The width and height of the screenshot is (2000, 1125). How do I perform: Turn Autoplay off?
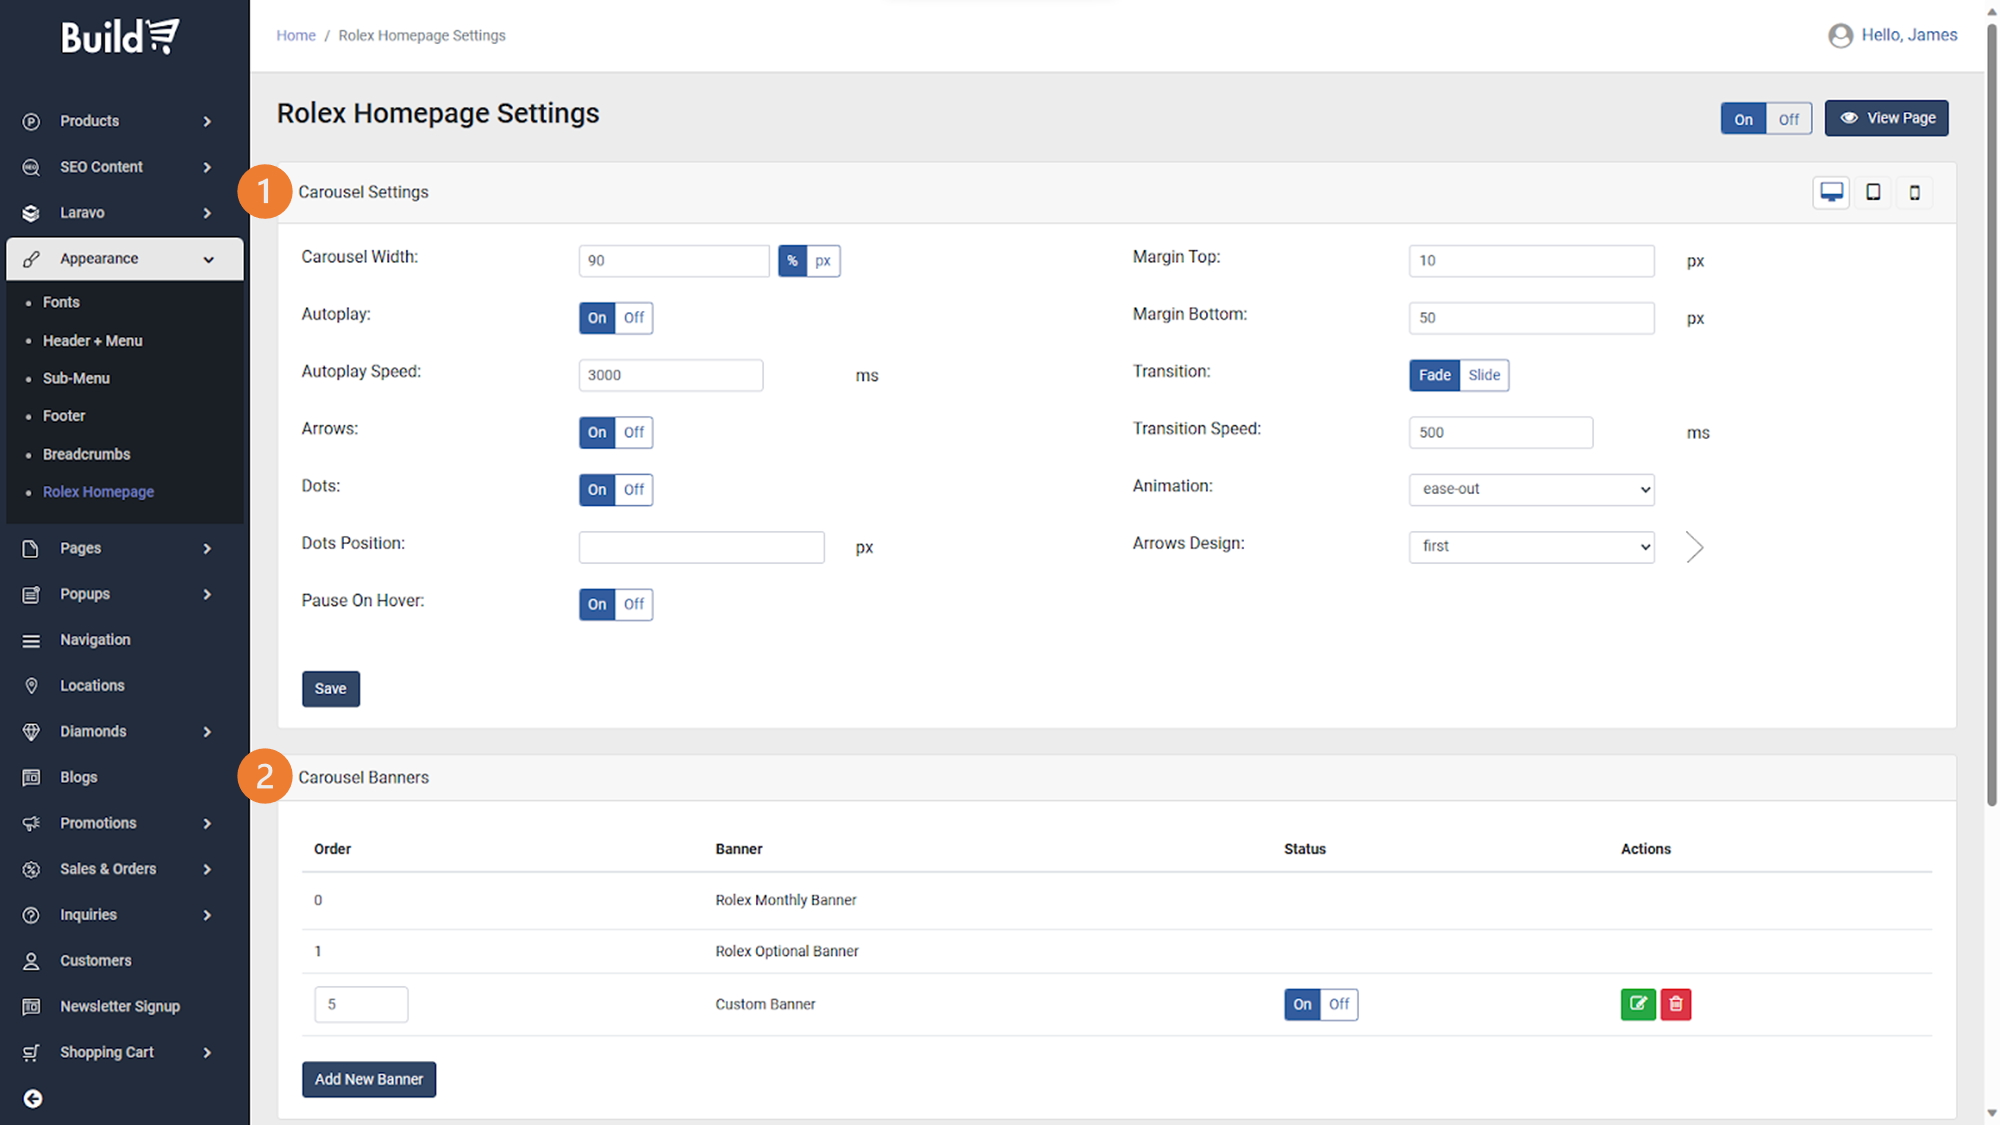pos(634,318)
